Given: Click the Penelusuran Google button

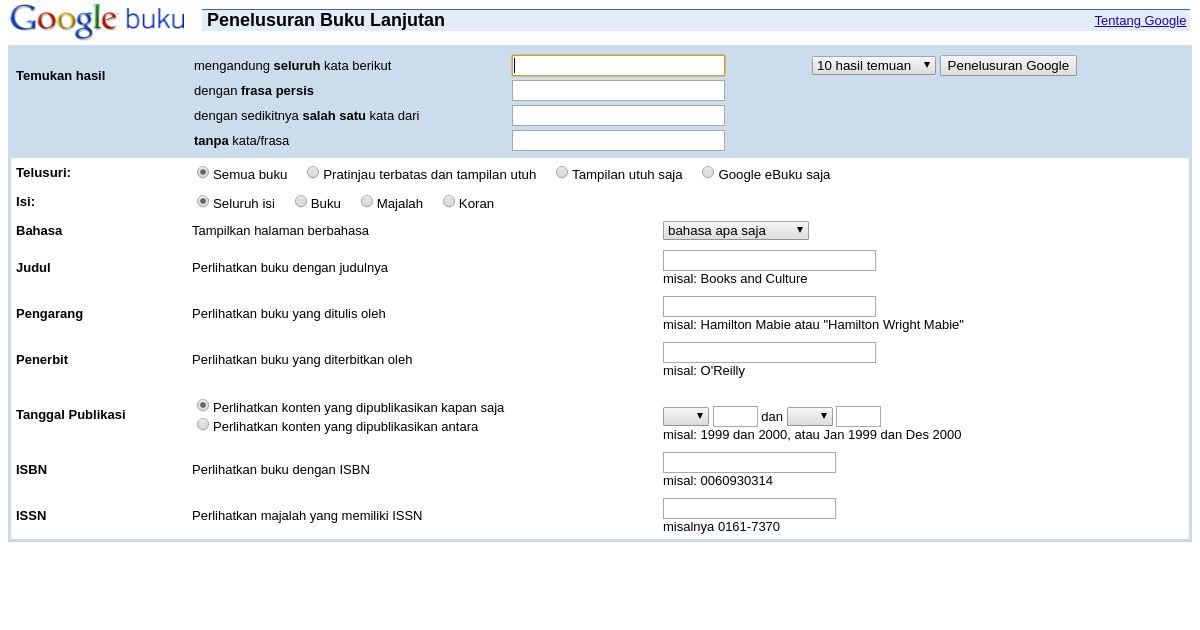Looking at the screenshot, I should [1008, 65].
